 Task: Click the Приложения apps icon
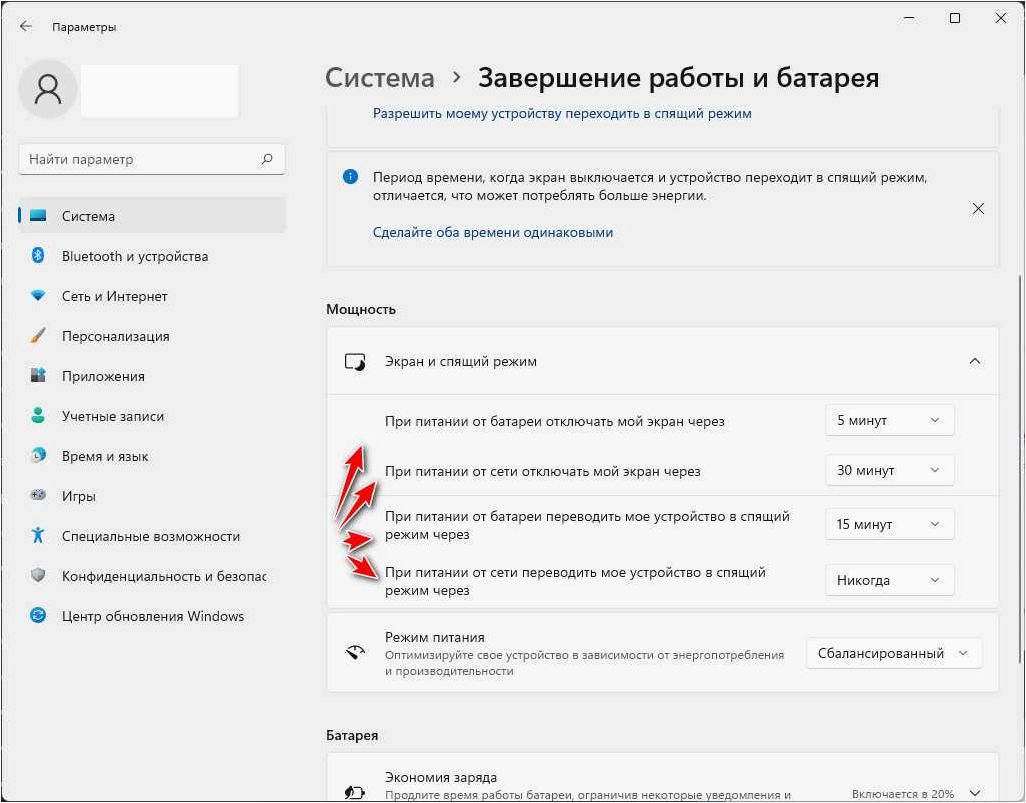click(x=38, y=376)
